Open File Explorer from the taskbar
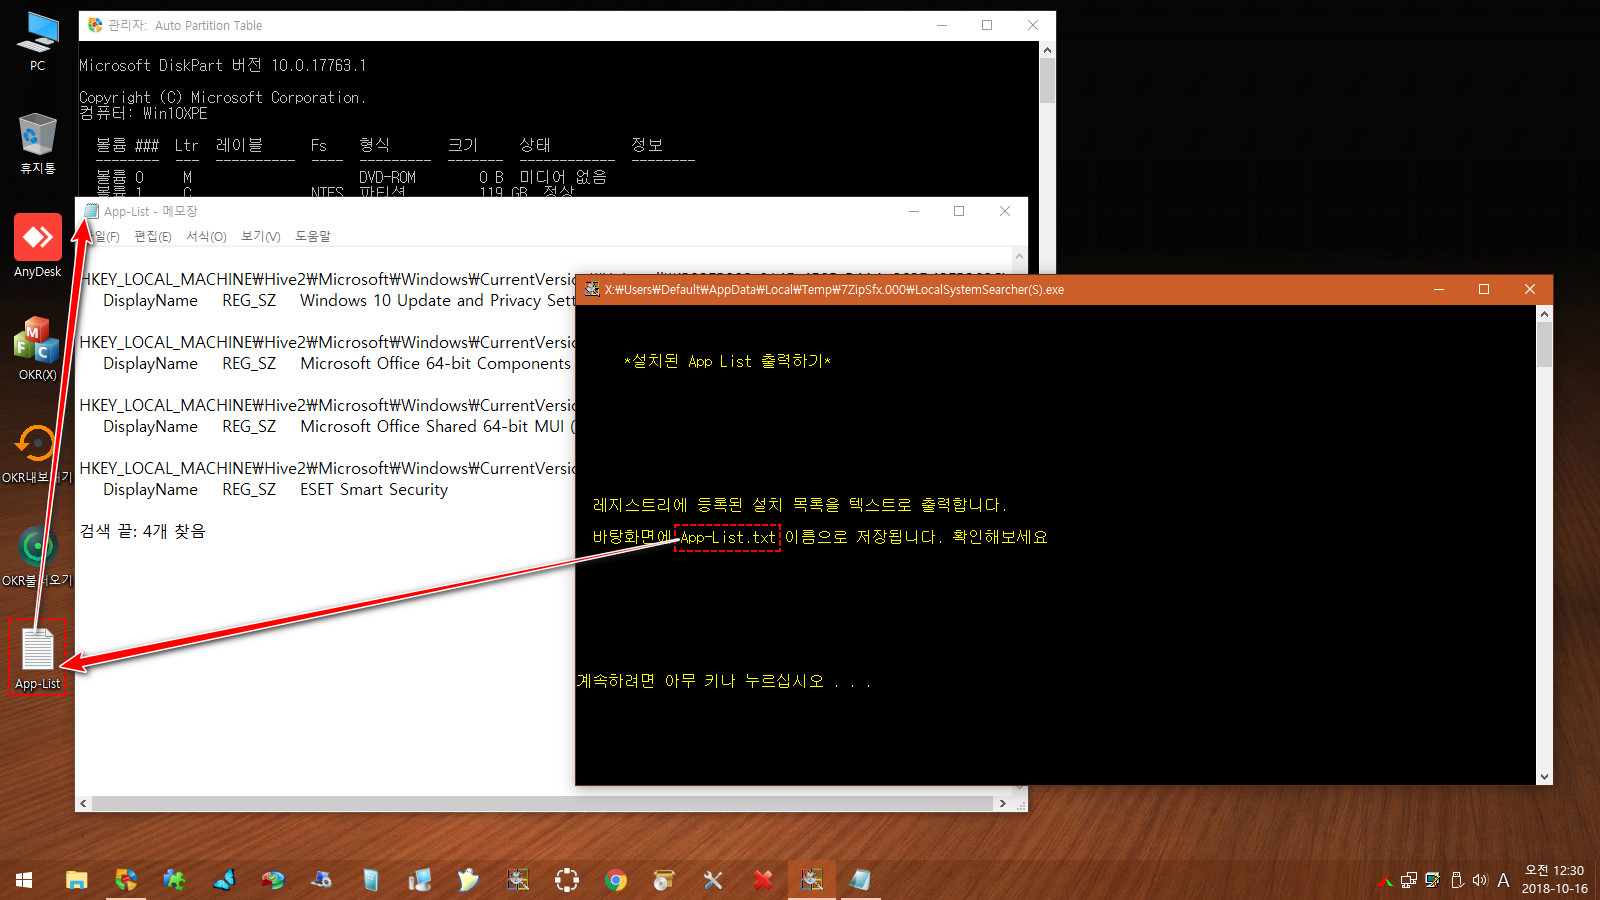 tap(76, 880)
